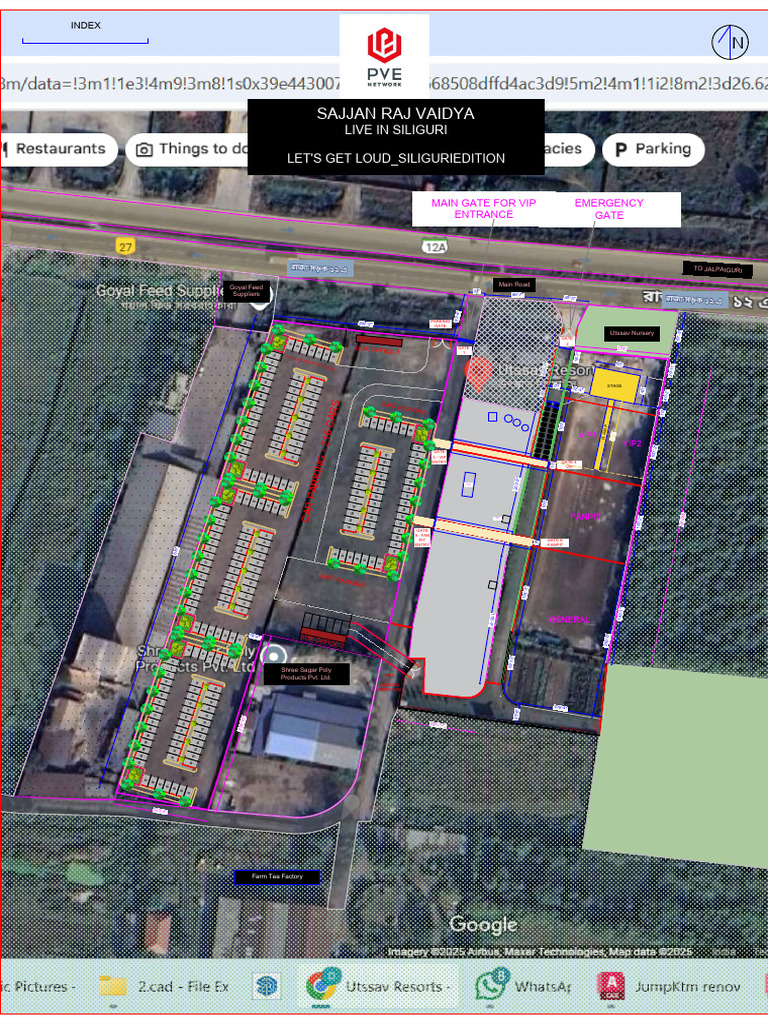768x1024 pixels.
Task: Focus the browser address bar URL
Action: pos(384,84)
